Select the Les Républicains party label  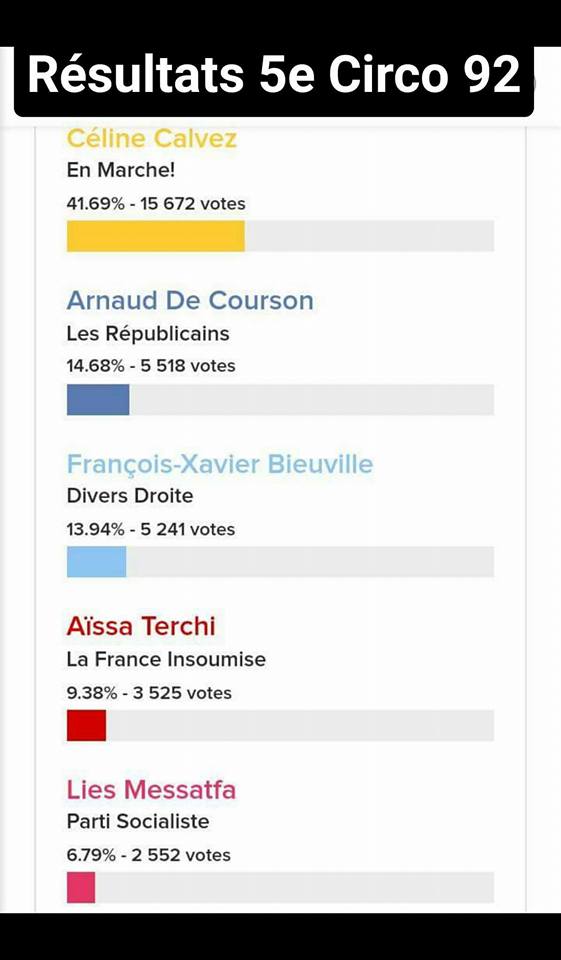(x=148, y=334)
